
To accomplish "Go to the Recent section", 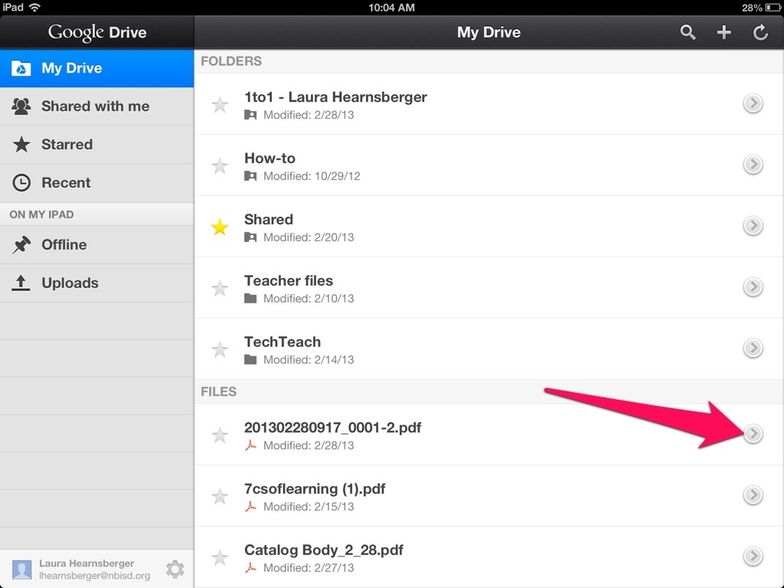I will click(x=66, y=183).
